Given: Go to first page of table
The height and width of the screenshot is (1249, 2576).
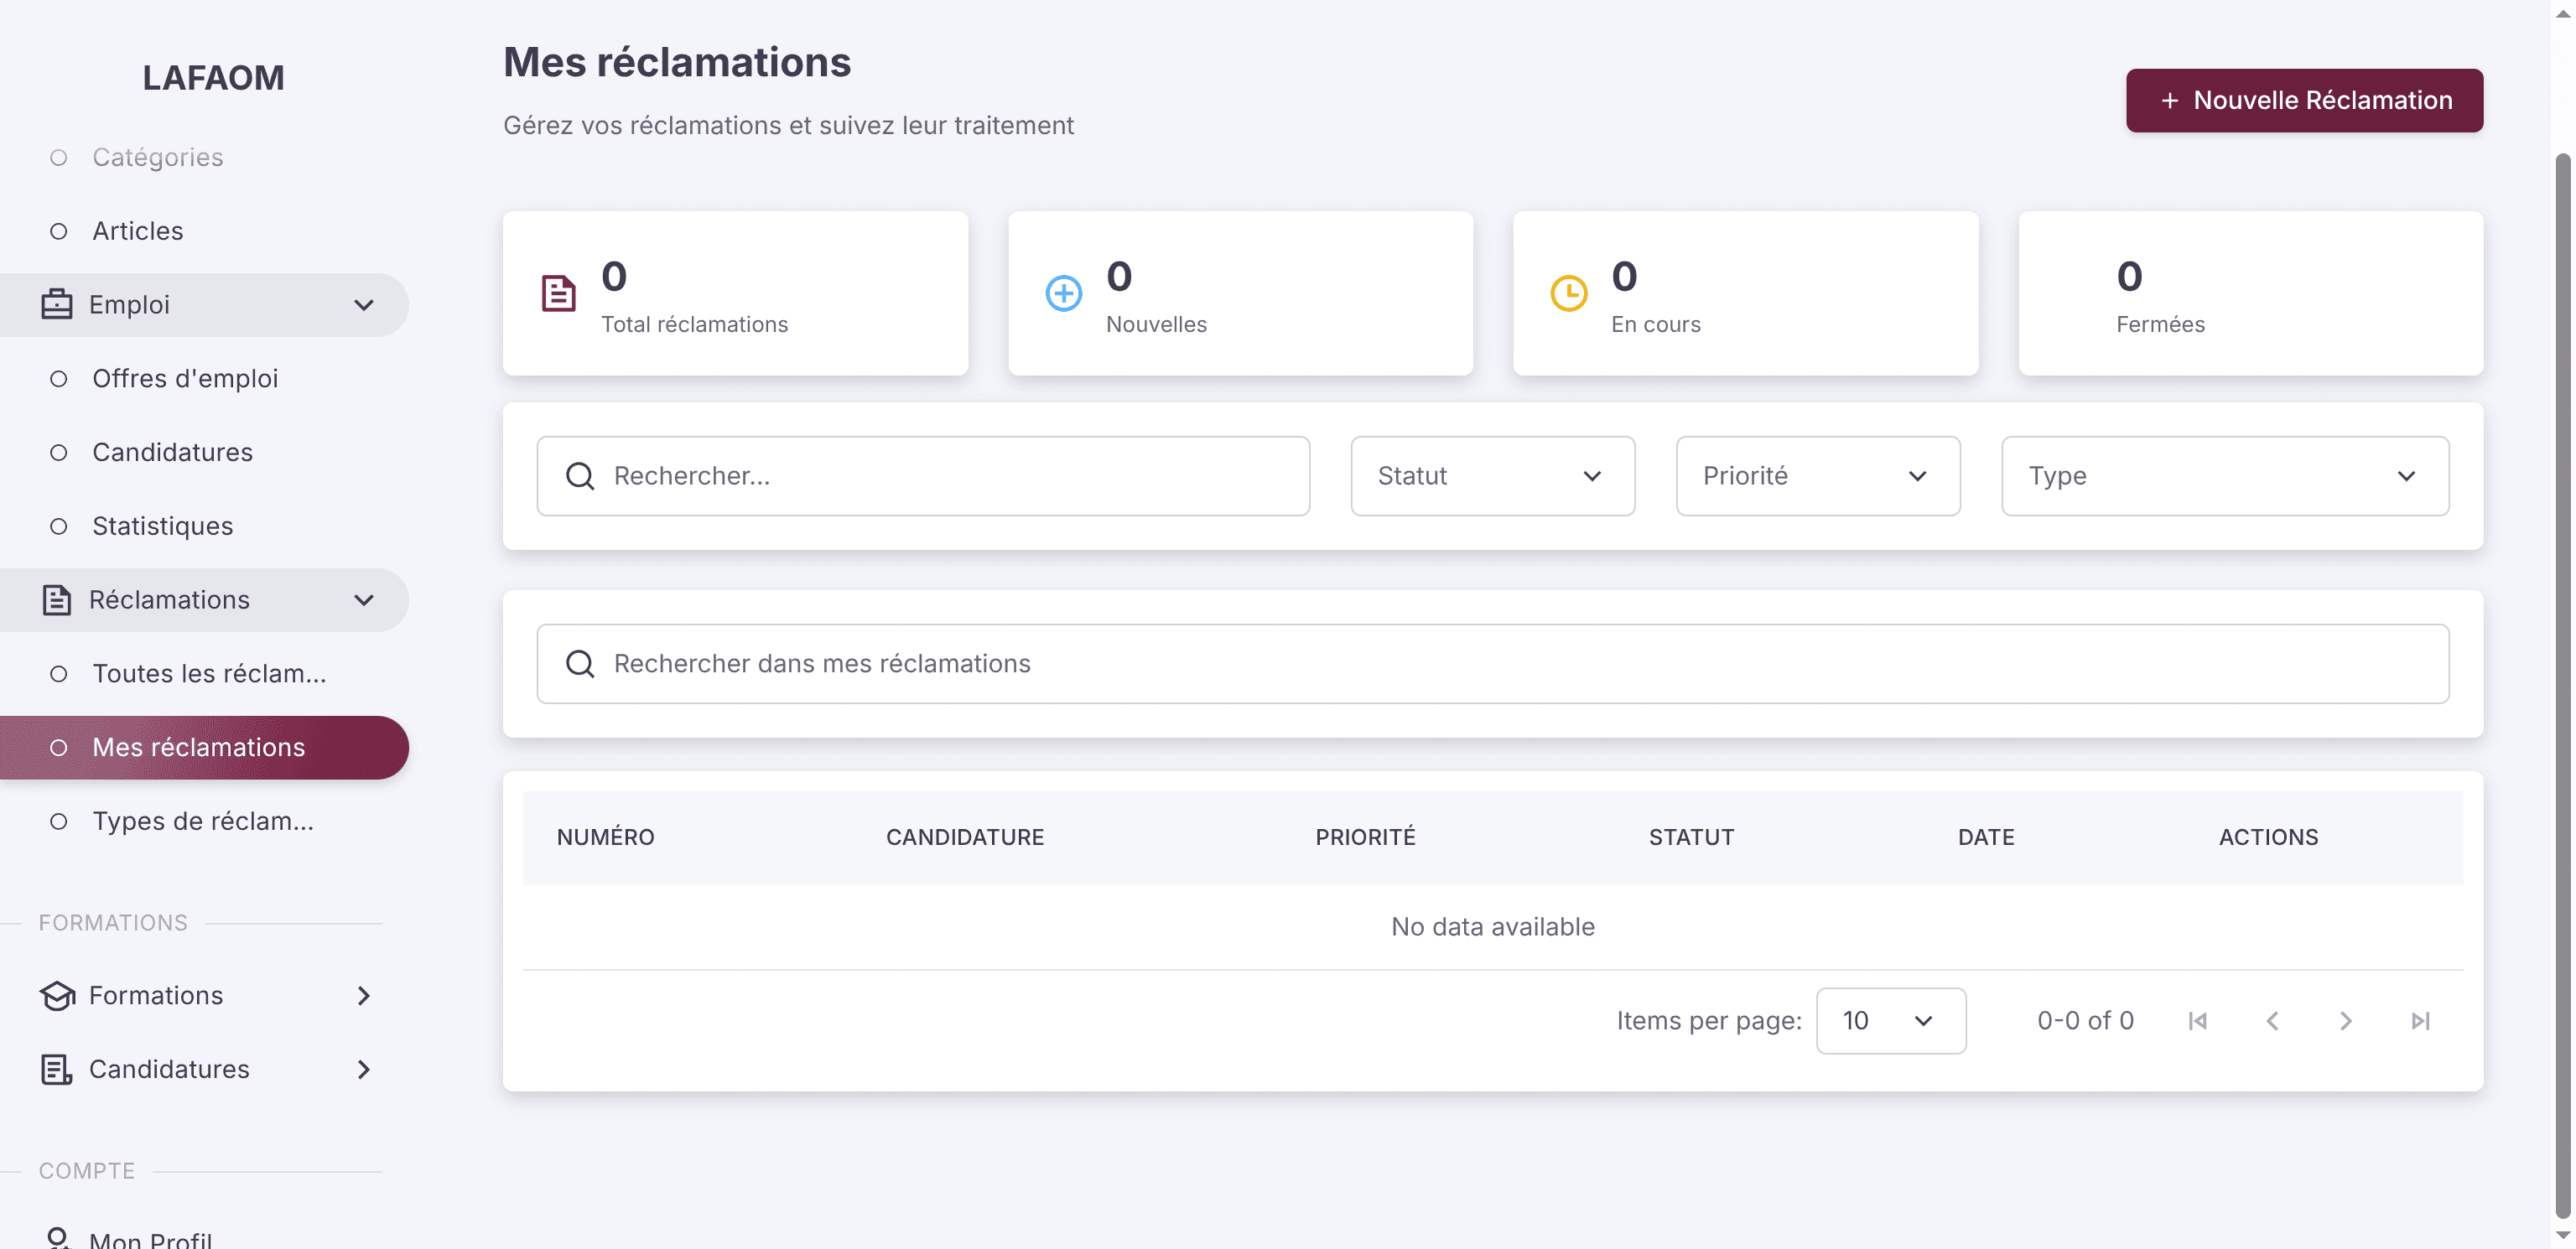Looking at the screenshot, I should (x=2197, y=1021).
